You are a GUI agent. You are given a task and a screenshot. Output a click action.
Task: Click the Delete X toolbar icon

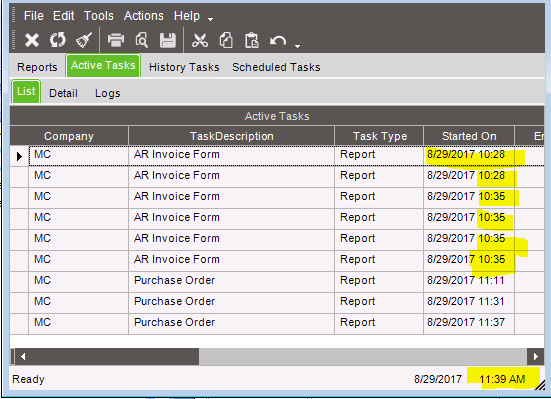coord(32,40)
